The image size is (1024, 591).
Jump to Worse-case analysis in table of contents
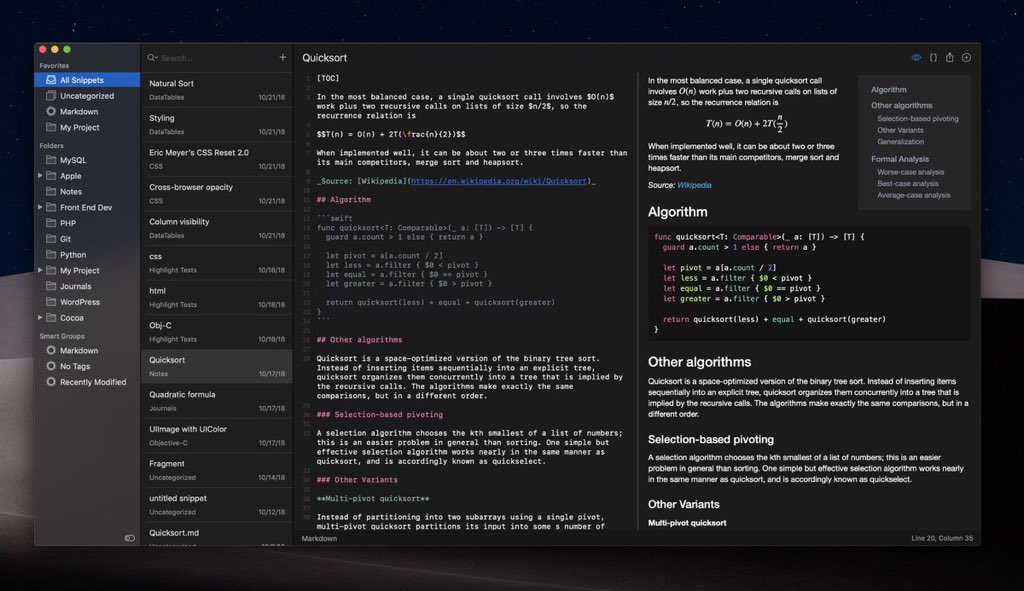pos(910,172)
